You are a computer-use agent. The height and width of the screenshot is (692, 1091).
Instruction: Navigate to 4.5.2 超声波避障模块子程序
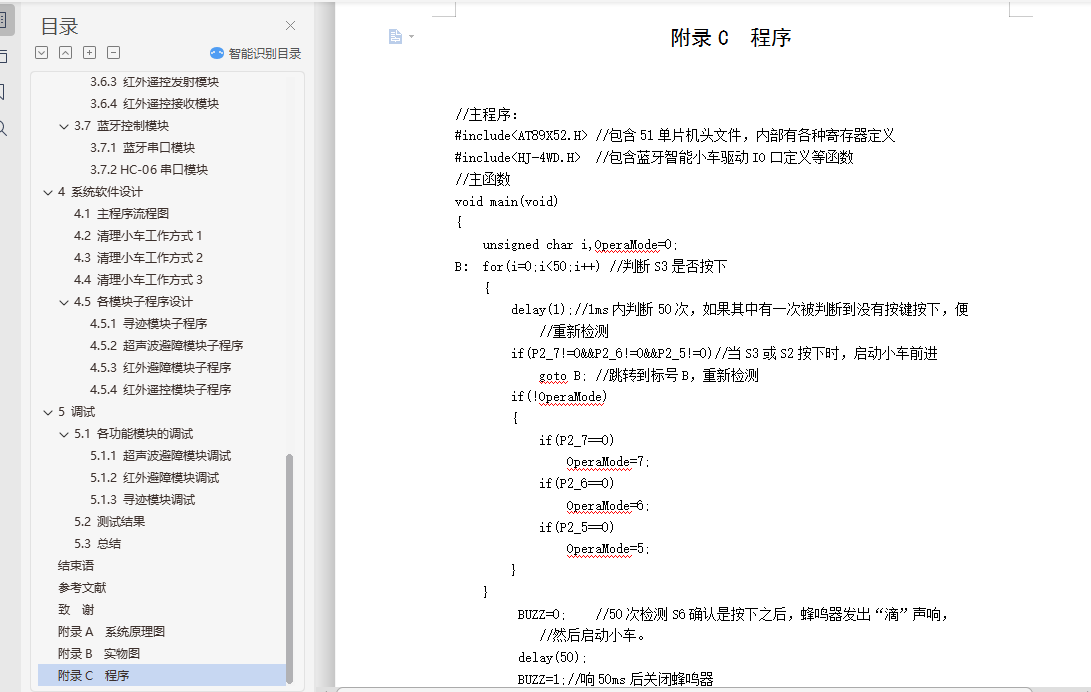(167, 346)
